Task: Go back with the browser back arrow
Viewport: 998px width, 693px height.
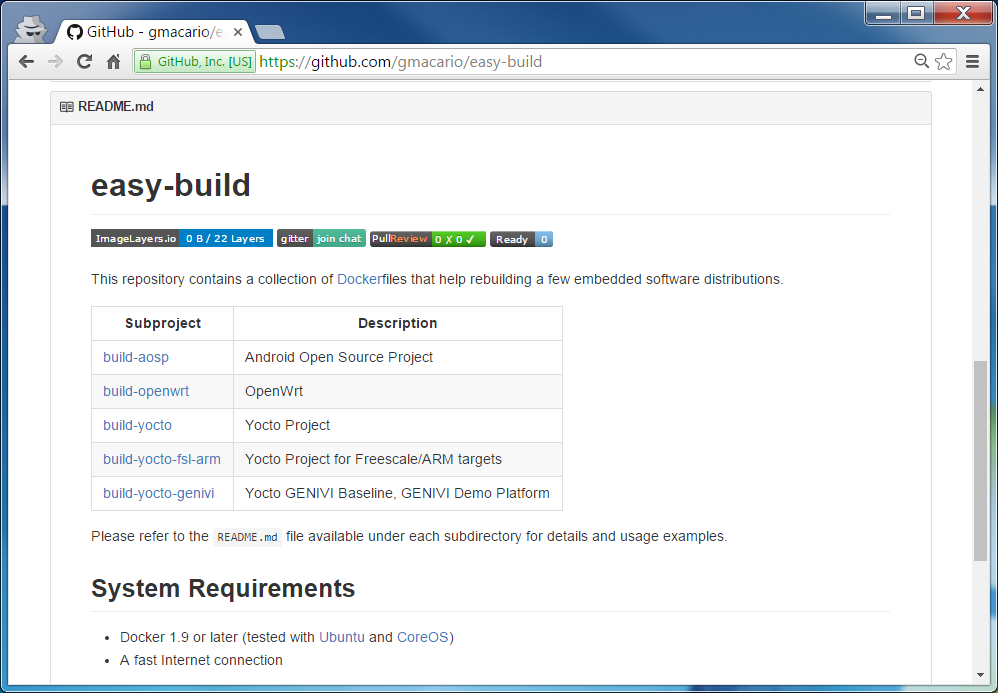Action: click(x=26, y=62)
